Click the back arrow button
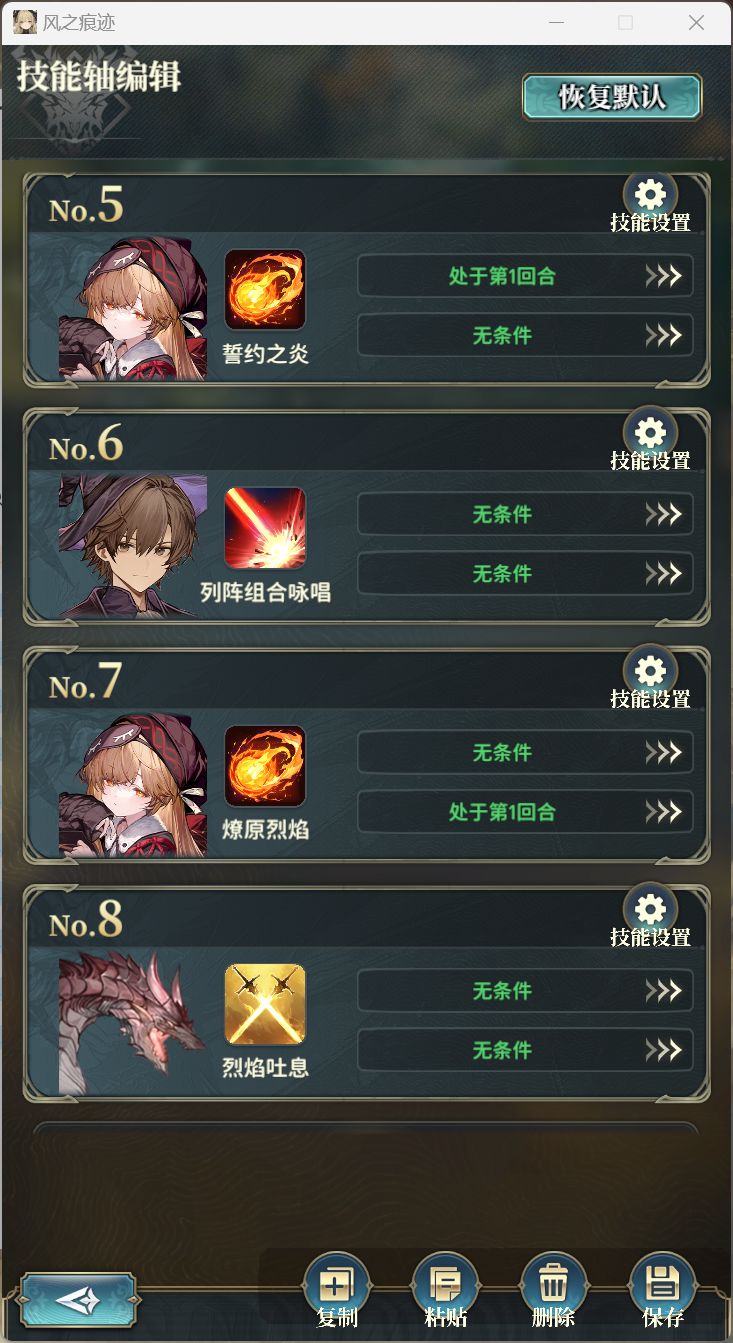733x1343 pixels. [78, 1300]
